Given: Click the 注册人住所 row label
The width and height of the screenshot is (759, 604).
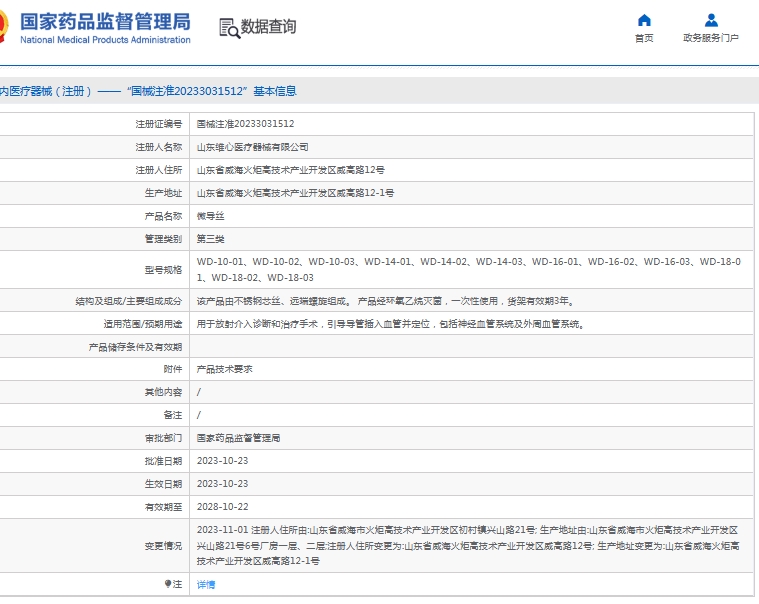Looking at the screenshot, I should click(x=159, y=170).
